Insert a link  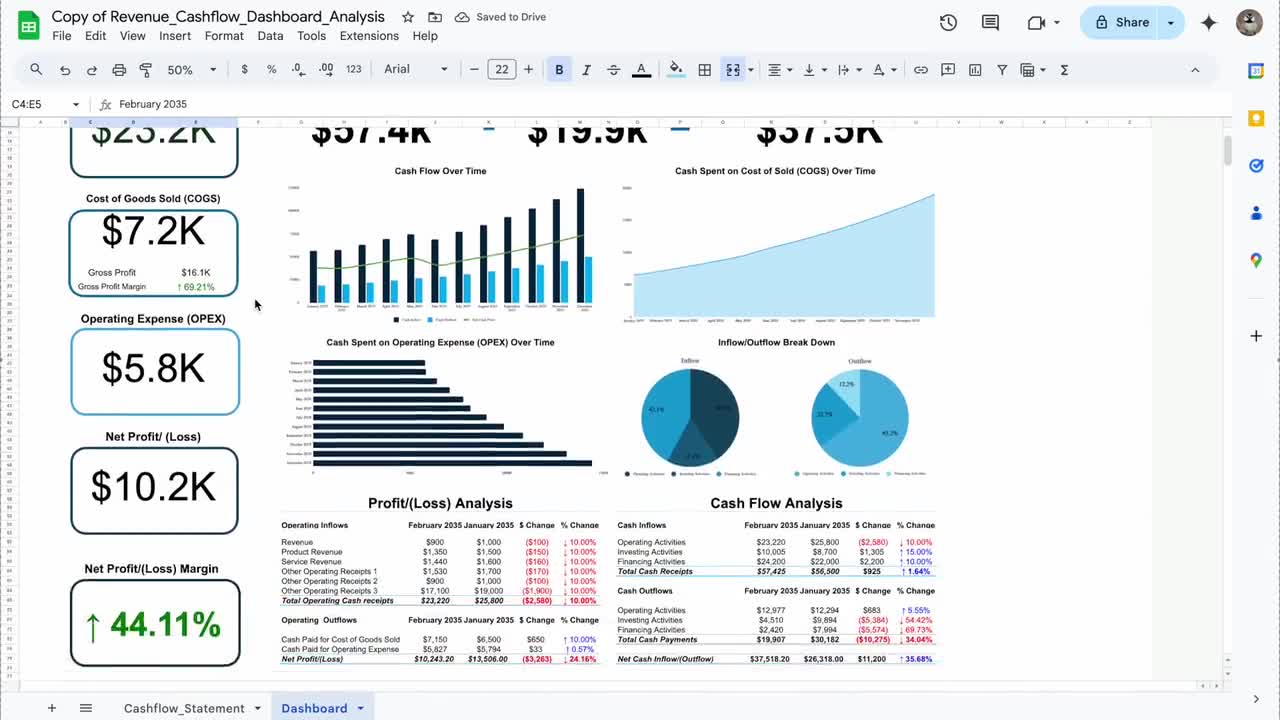(921, 70)
